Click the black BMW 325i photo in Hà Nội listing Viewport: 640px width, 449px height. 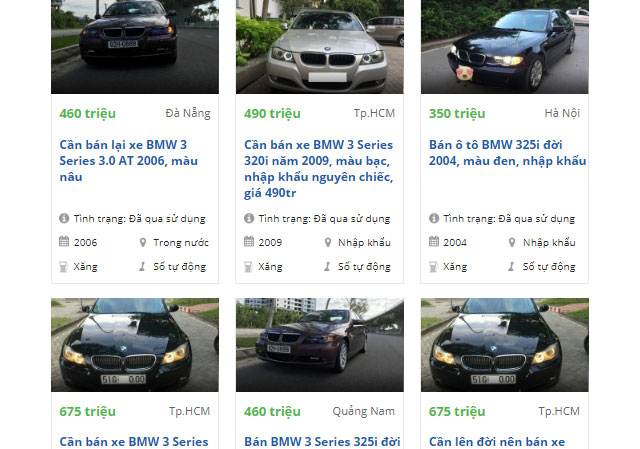(504, 47)
